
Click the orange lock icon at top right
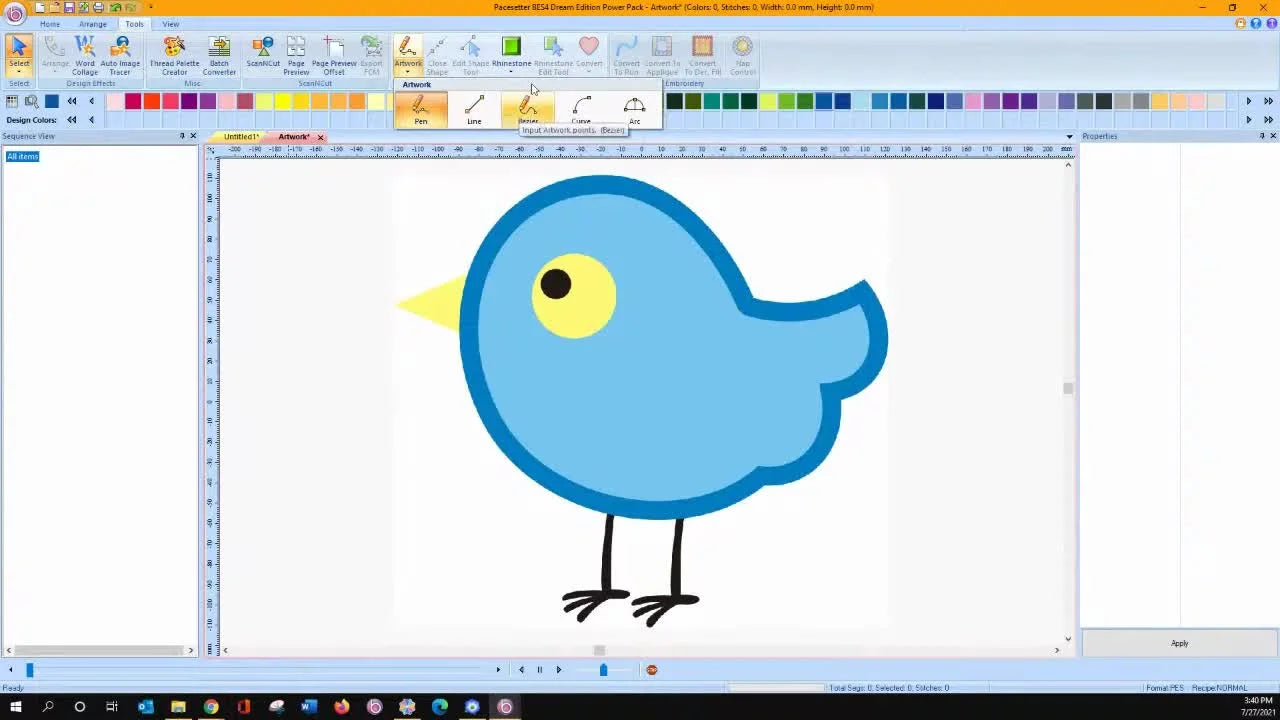(1241, 23)
